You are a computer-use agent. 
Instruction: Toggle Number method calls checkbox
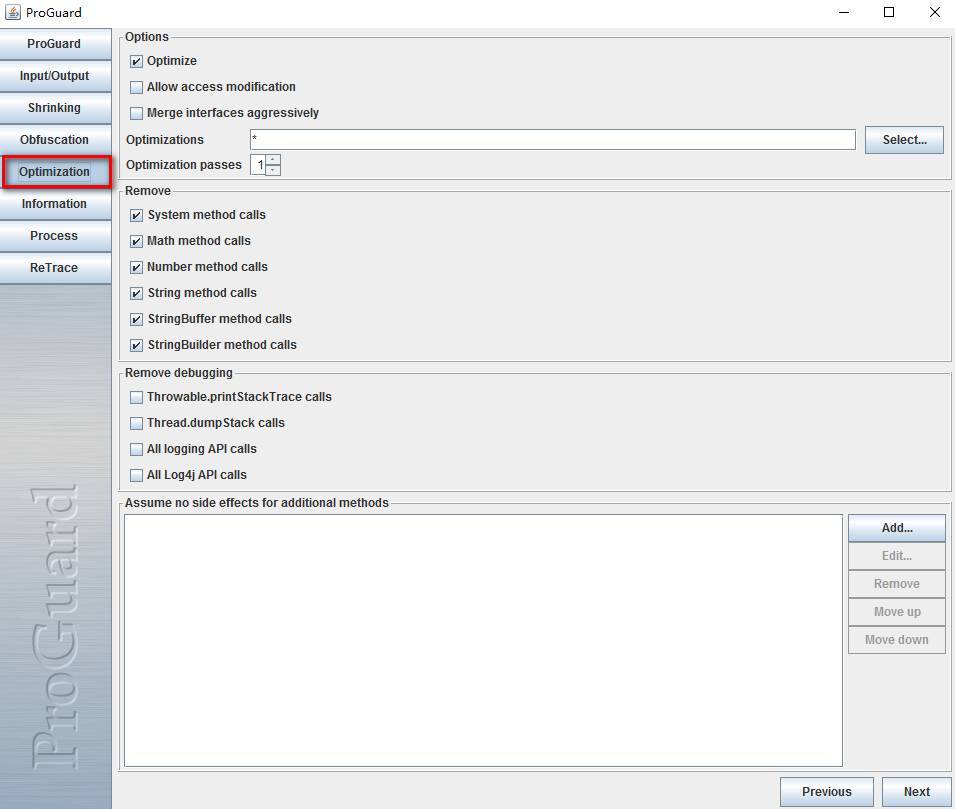[136, 267]
